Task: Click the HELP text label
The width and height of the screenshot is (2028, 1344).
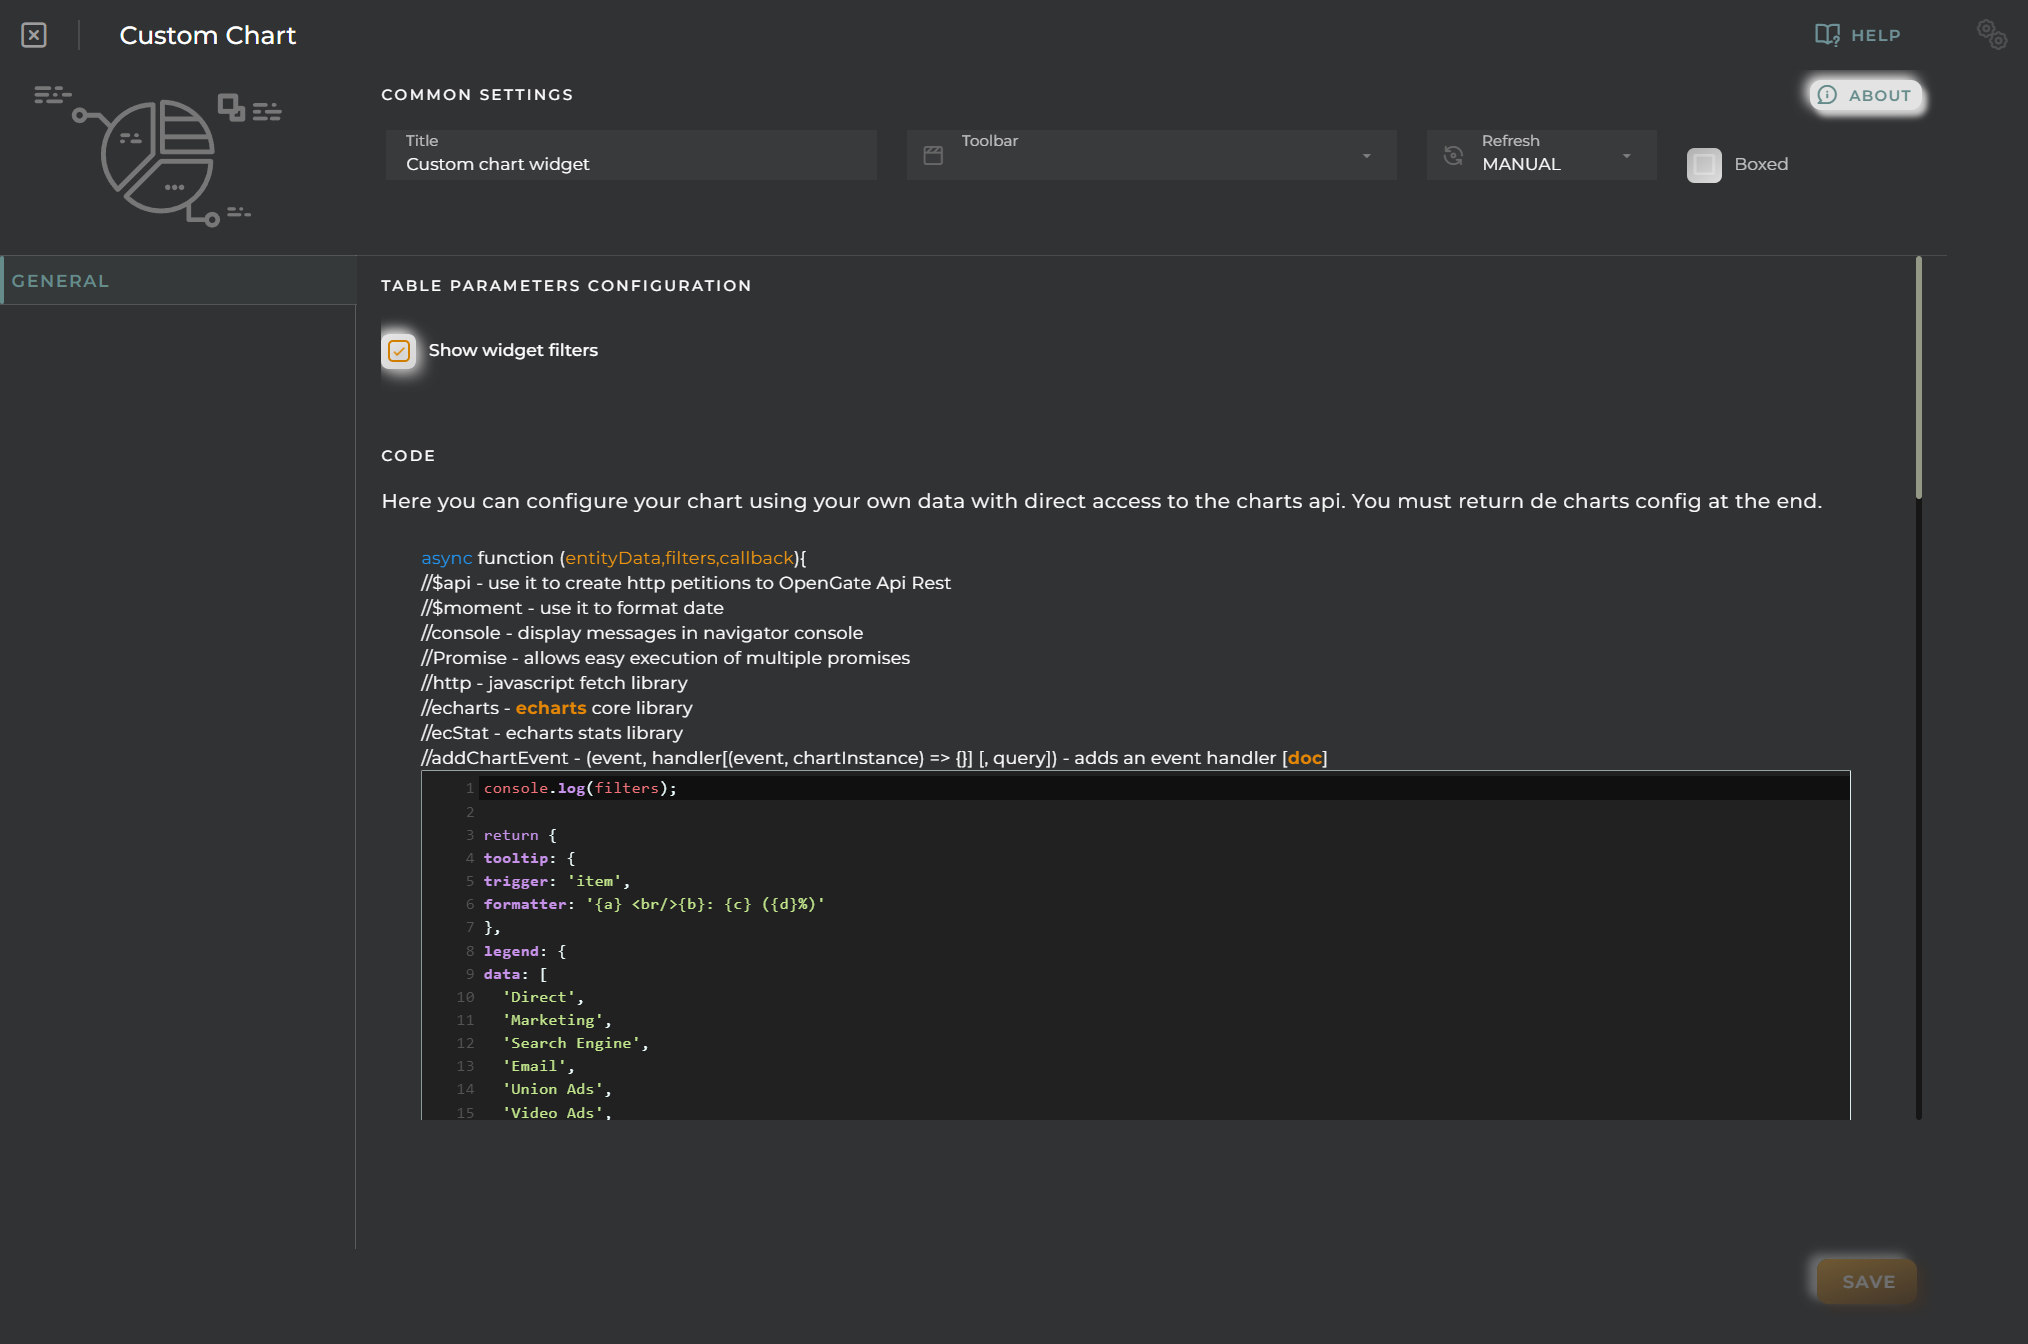Action: [x=1875, y=35]
